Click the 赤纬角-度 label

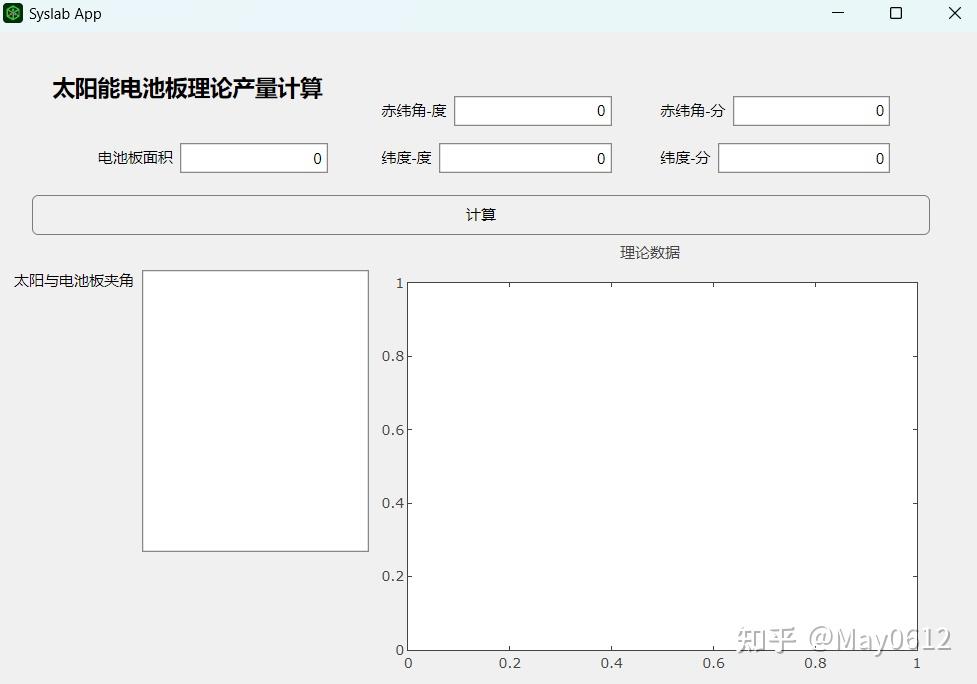(x=414, y=111)
